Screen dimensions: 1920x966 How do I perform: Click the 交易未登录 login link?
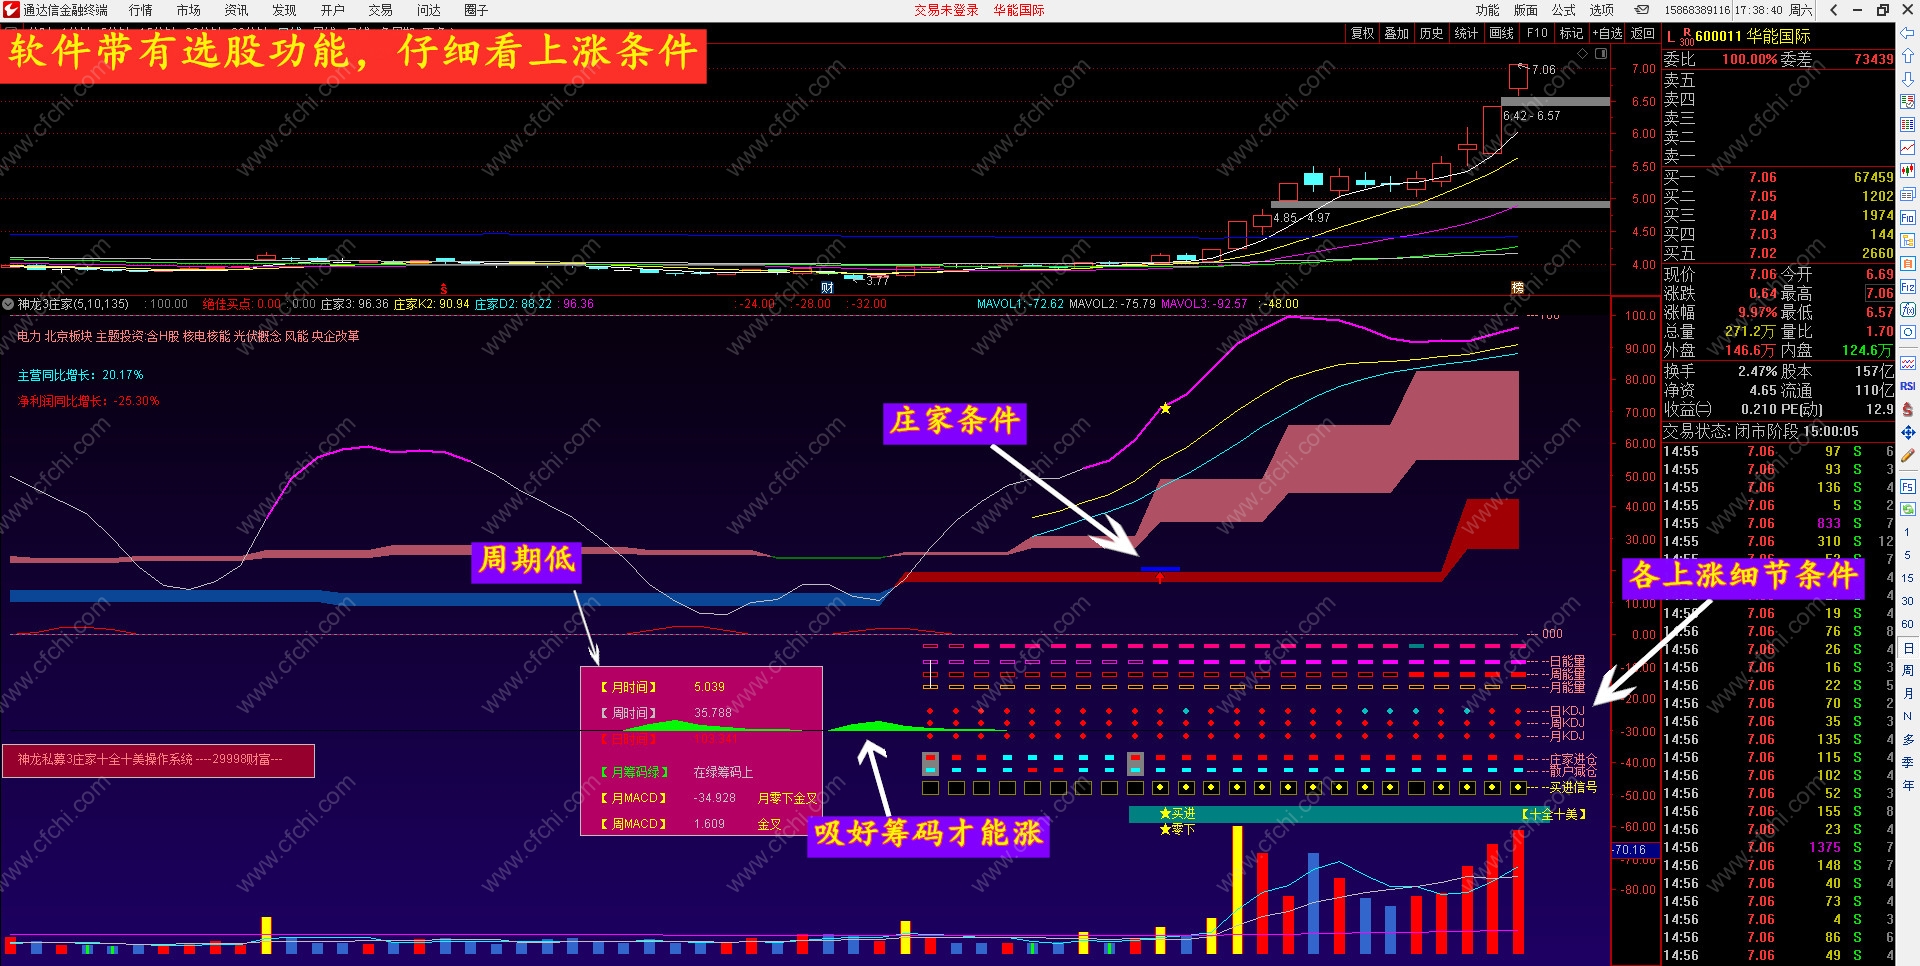[x=946, y=10]
